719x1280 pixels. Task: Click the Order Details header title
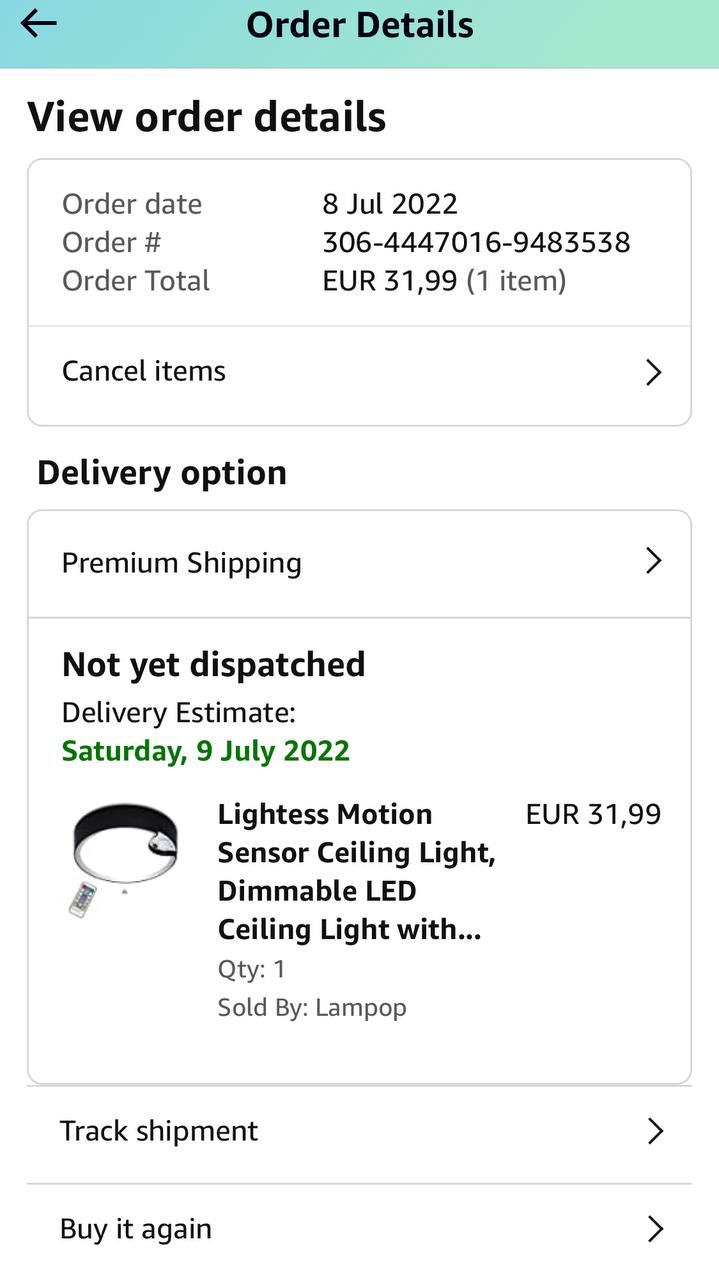point(360,25)
